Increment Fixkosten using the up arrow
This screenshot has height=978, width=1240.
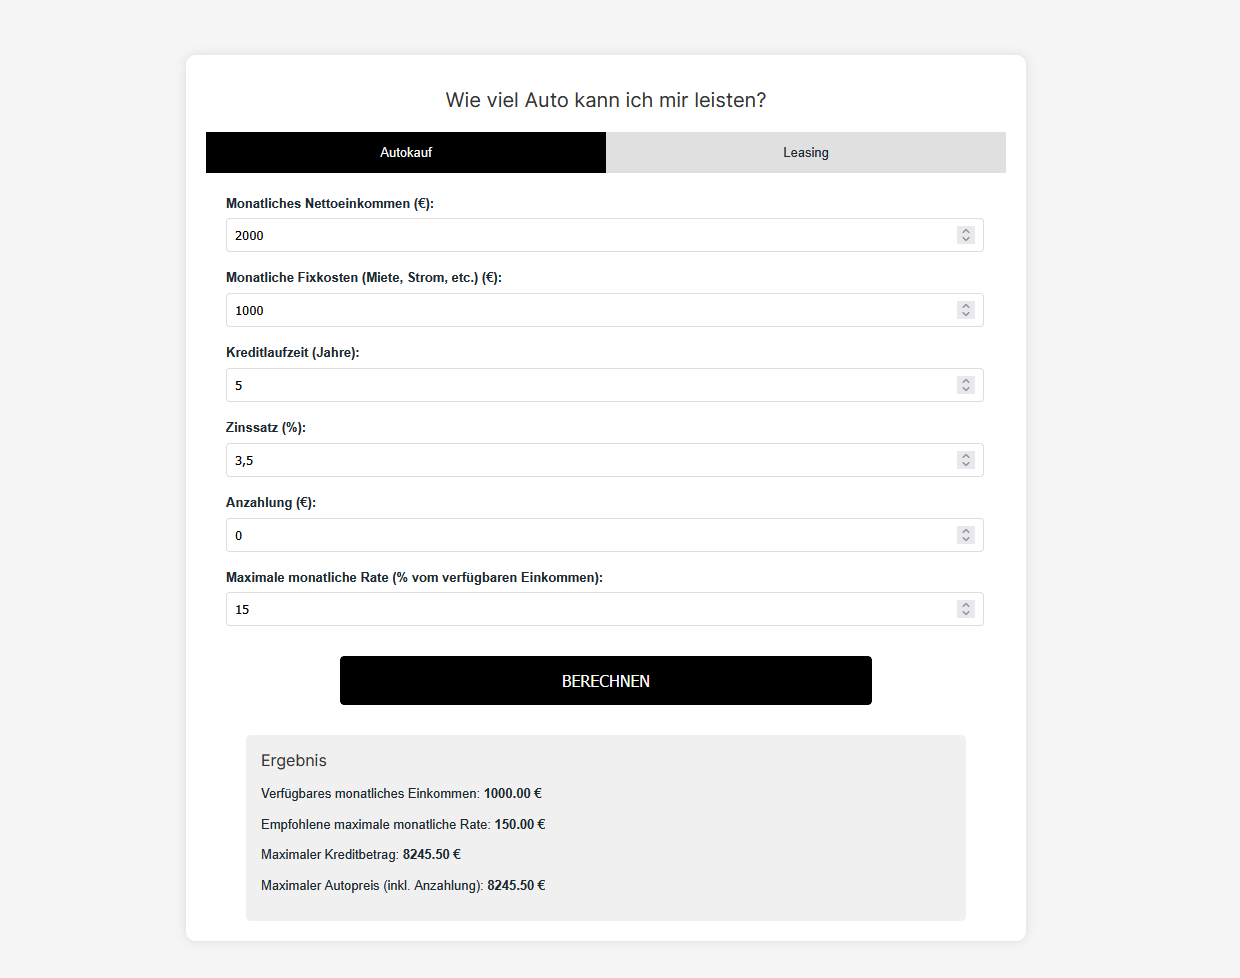click(x=966, y=306)
